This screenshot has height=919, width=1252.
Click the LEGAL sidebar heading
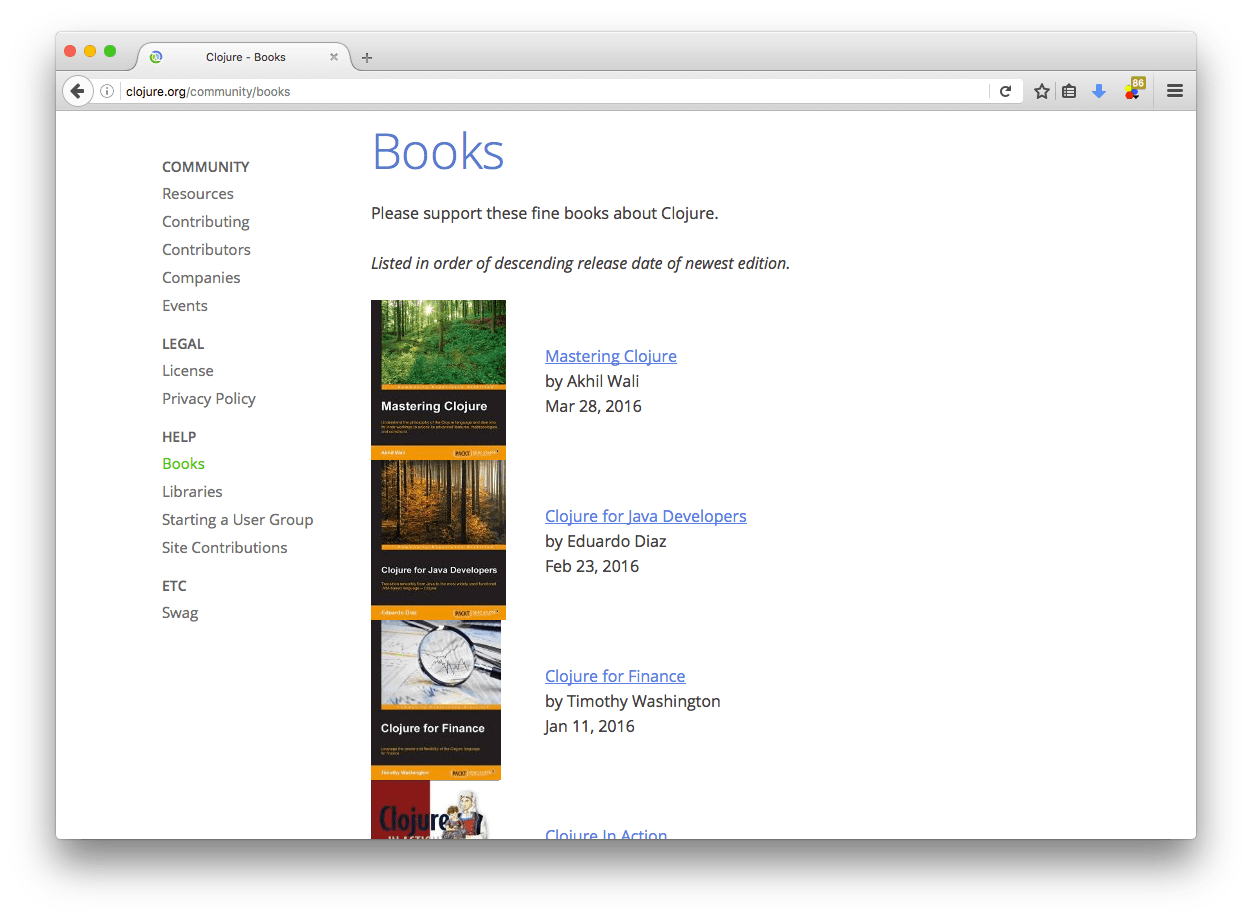[x=183, y=344]
